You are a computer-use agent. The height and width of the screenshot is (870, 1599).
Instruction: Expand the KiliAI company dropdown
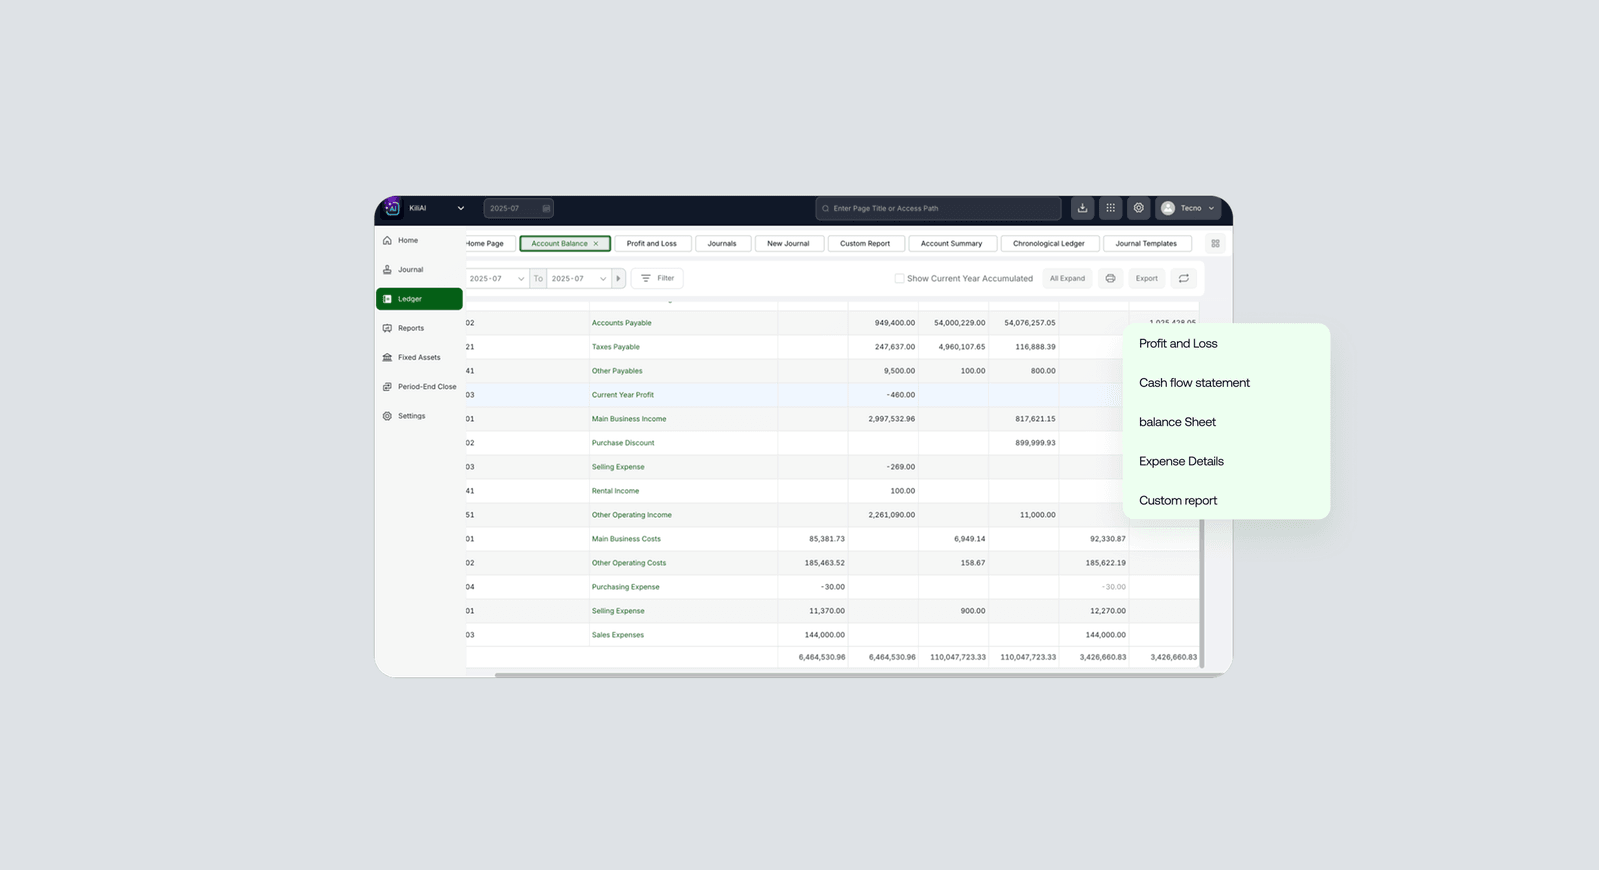460,209
